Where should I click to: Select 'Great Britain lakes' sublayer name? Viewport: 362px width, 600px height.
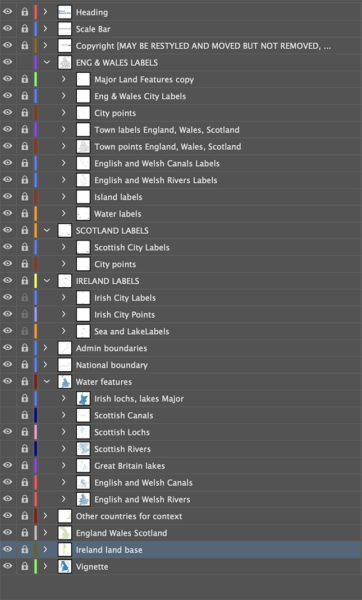click(x=130, y=466)
